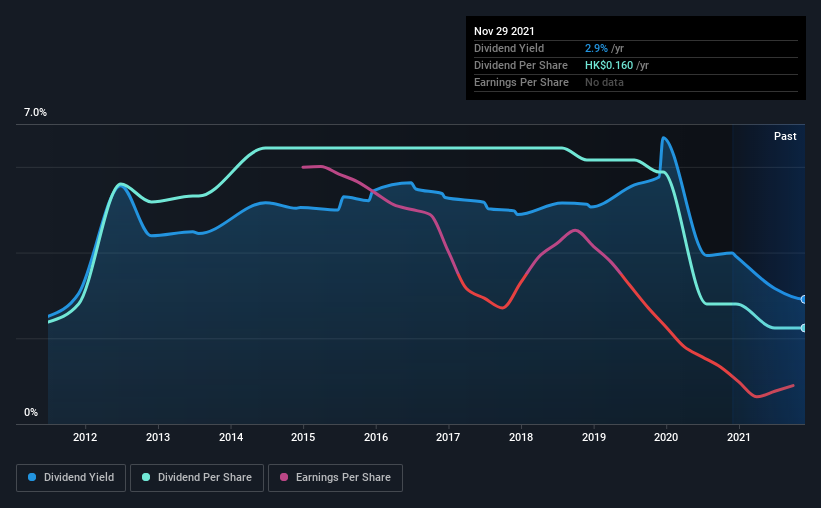
Task: Click the "Past" label in the chart
Action: click(x=785, y=136)
